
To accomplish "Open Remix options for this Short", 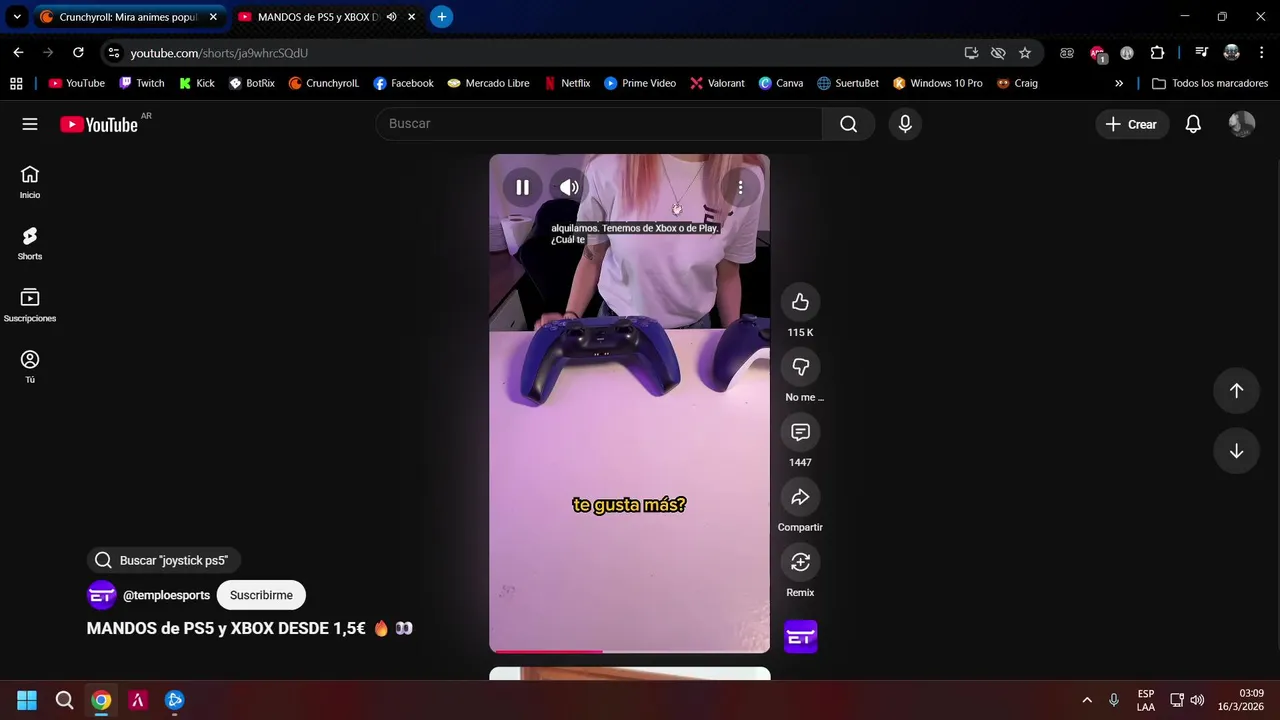I will [800, 562].
